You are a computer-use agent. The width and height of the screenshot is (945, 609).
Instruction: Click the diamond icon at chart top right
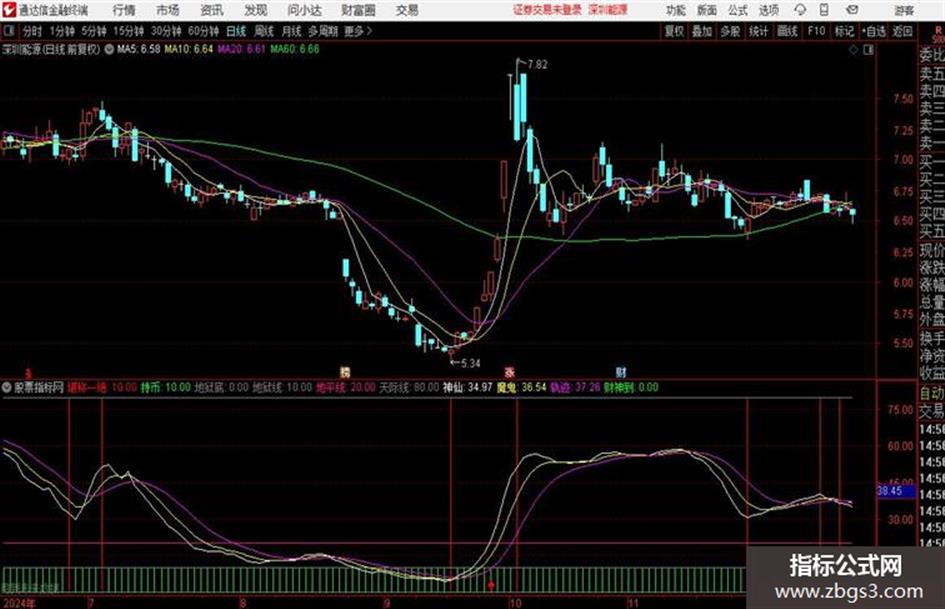(853, 50)
